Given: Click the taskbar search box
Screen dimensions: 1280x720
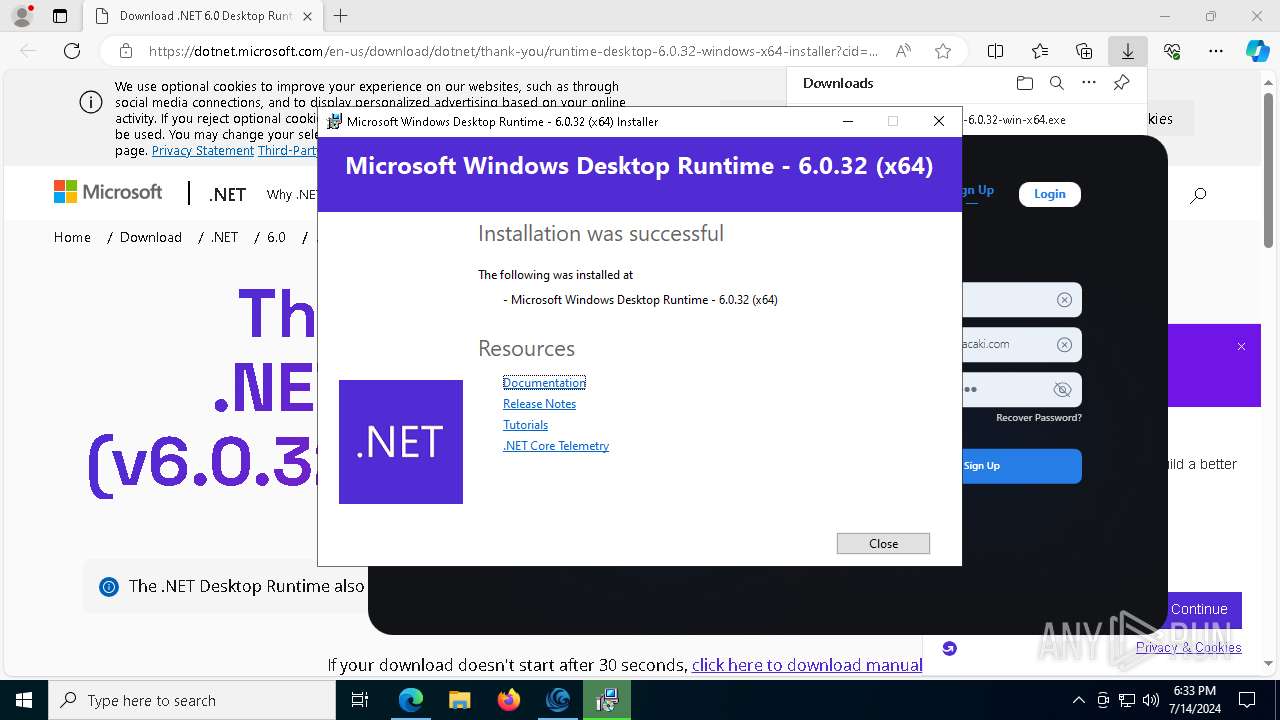Looking at the screenshot, I should (192, 700).
